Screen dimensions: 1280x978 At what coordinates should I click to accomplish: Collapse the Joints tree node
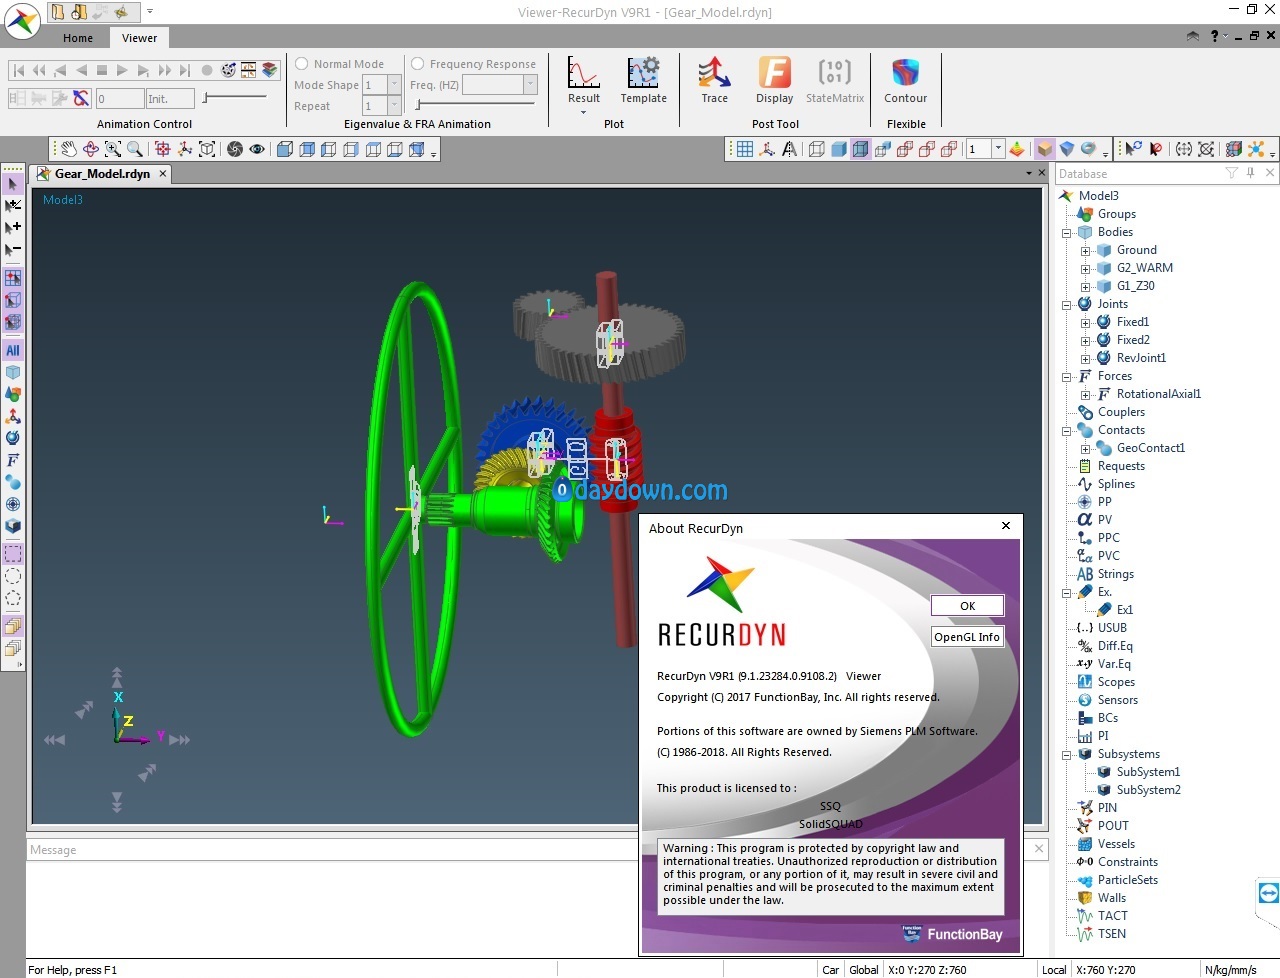click(x=1067, y=304)
